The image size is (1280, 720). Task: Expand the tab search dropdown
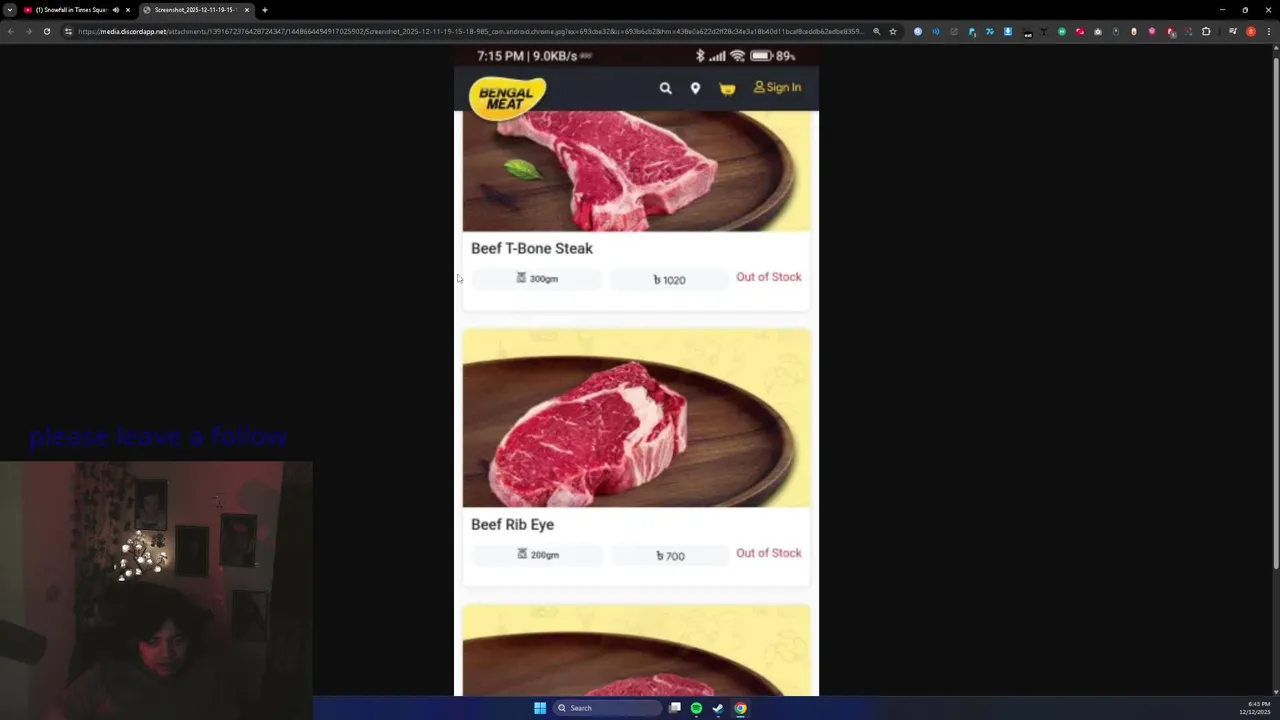click(x=10, y=10)
